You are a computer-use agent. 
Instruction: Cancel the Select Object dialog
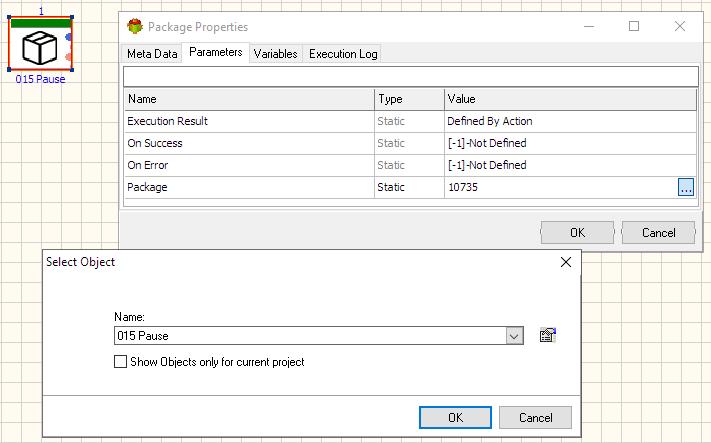[536, 417]
